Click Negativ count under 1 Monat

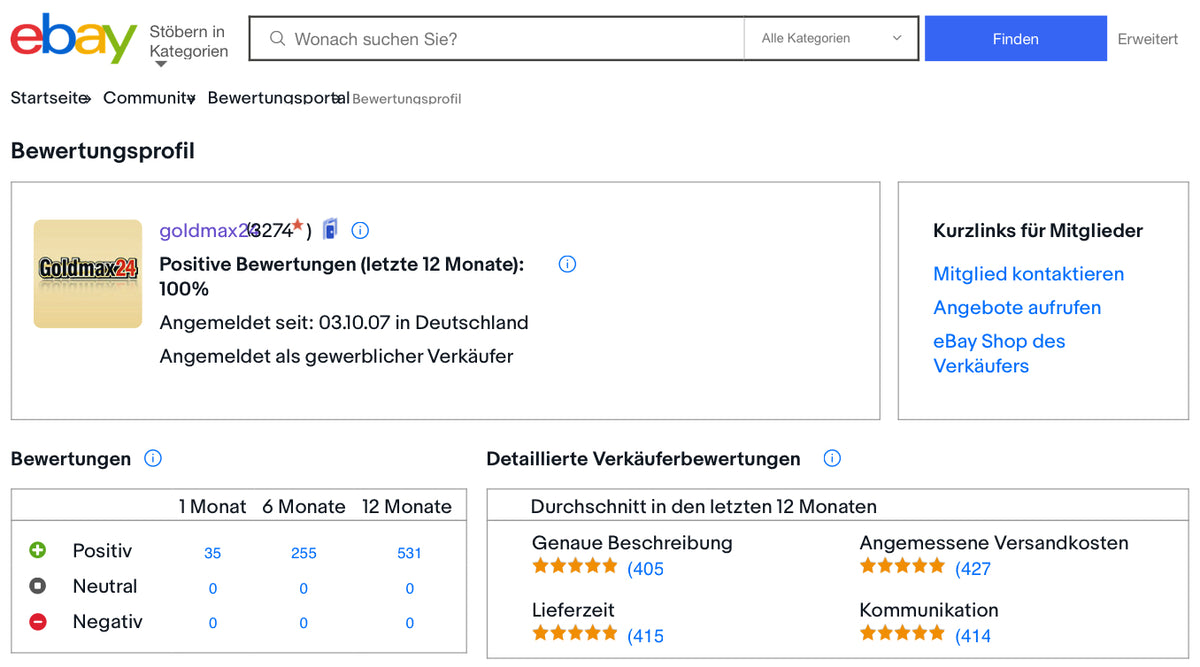[x=213, y=623]
